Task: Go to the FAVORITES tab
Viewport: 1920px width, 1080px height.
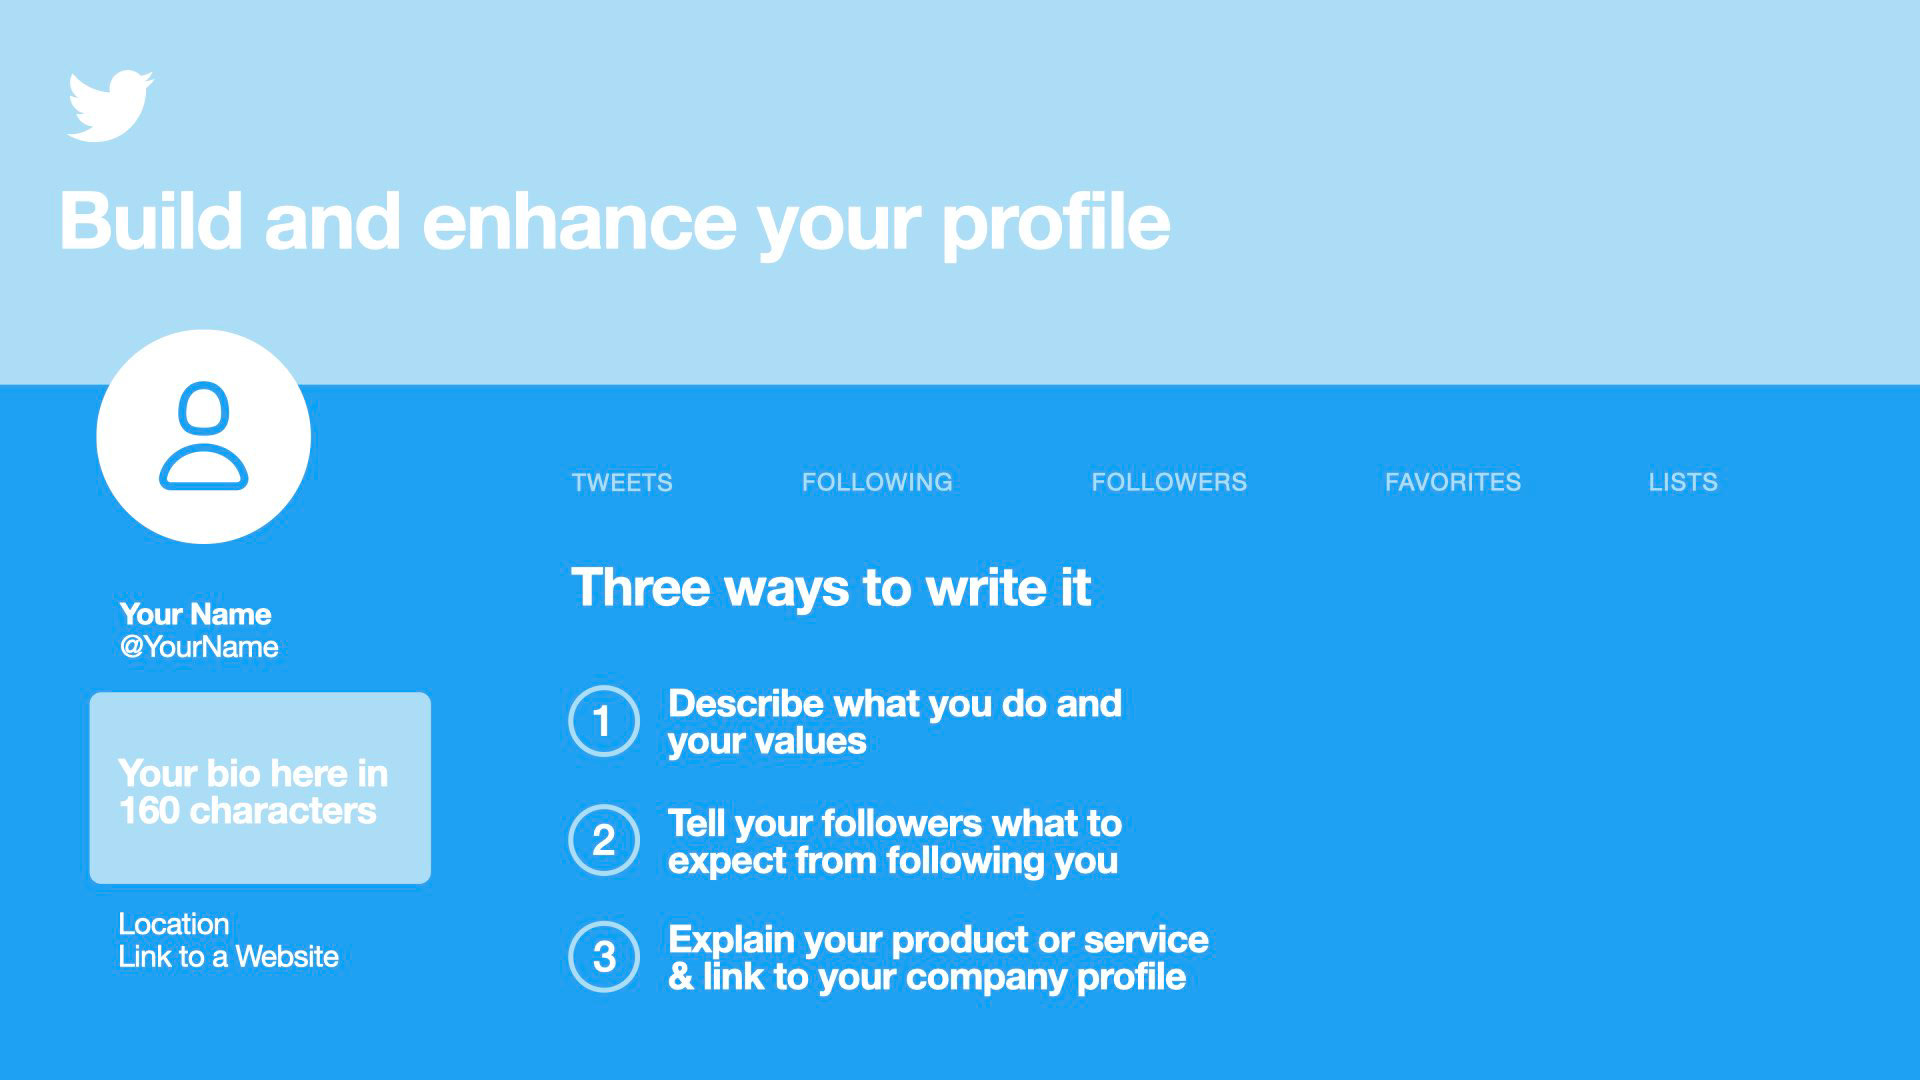Action: pos(1452,482)
